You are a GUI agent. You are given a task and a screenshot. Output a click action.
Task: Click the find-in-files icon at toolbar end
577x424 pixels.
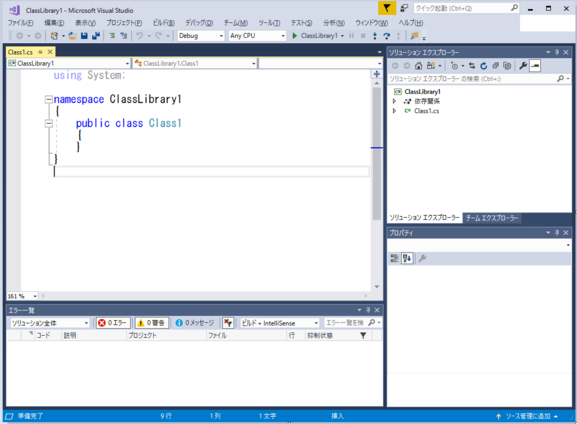tap(415, 36)
